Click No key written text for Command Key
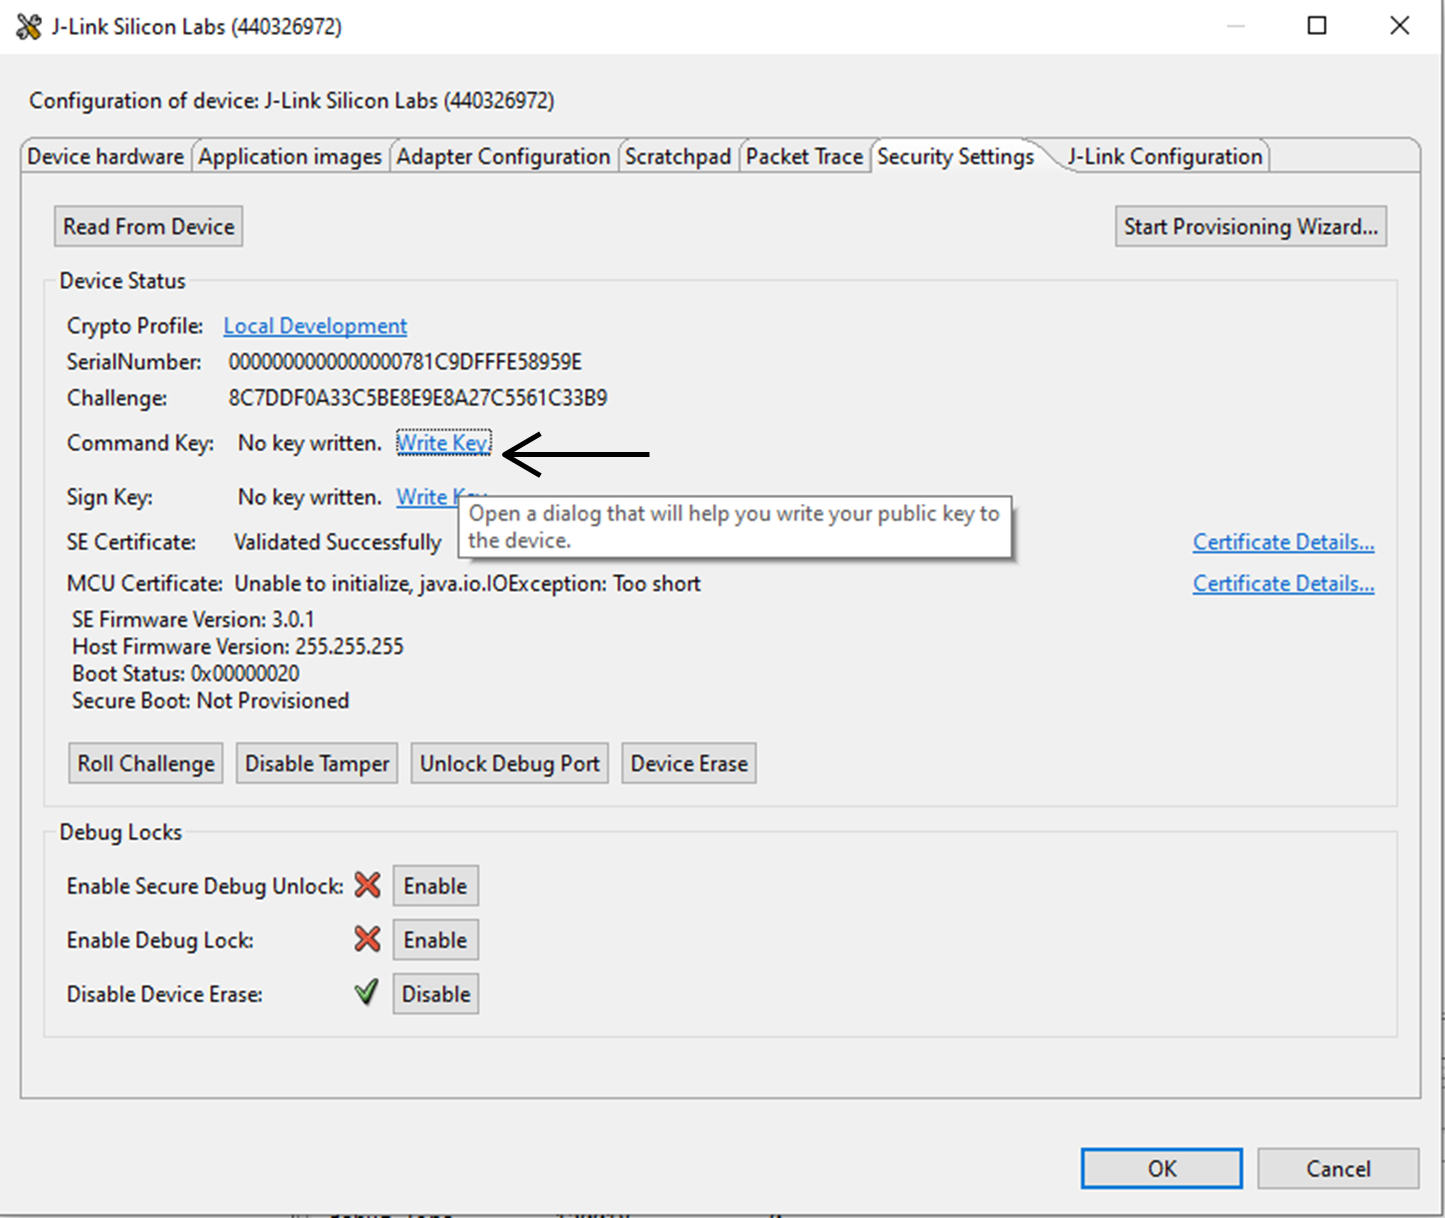 coord(310,443)
